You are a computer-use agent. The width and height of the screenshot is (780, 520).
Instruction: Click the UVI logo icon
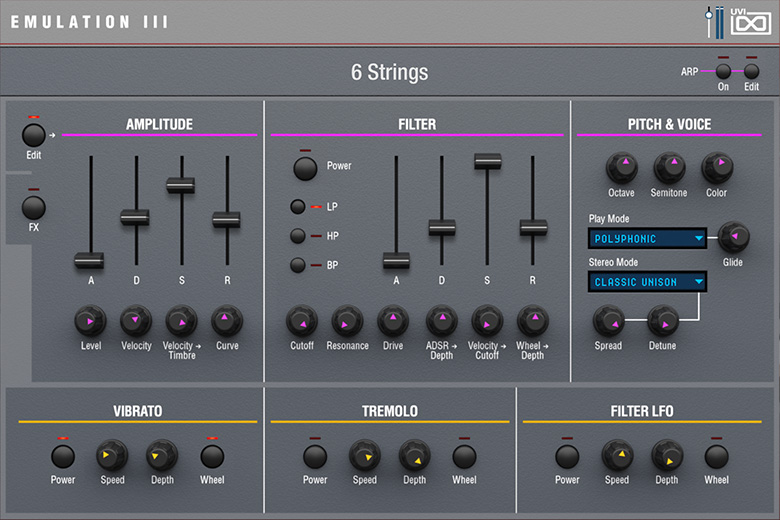click(748, 21)
